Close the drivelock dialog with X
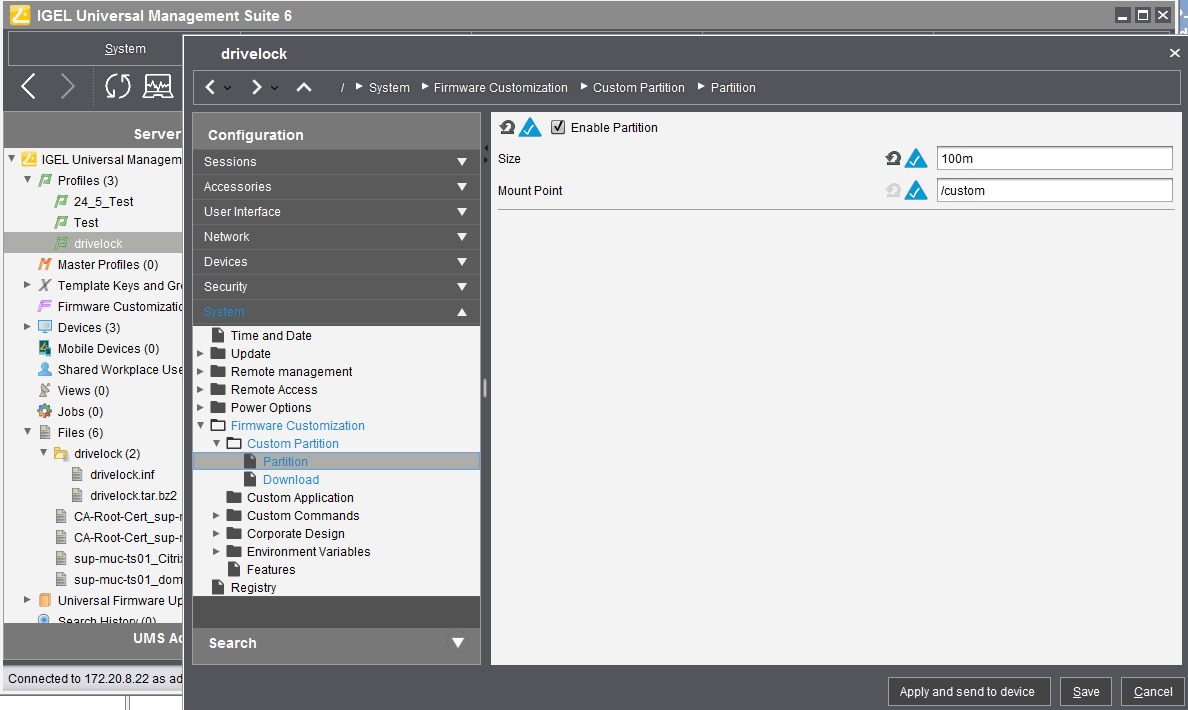1188x710 pixels. 1174,53
